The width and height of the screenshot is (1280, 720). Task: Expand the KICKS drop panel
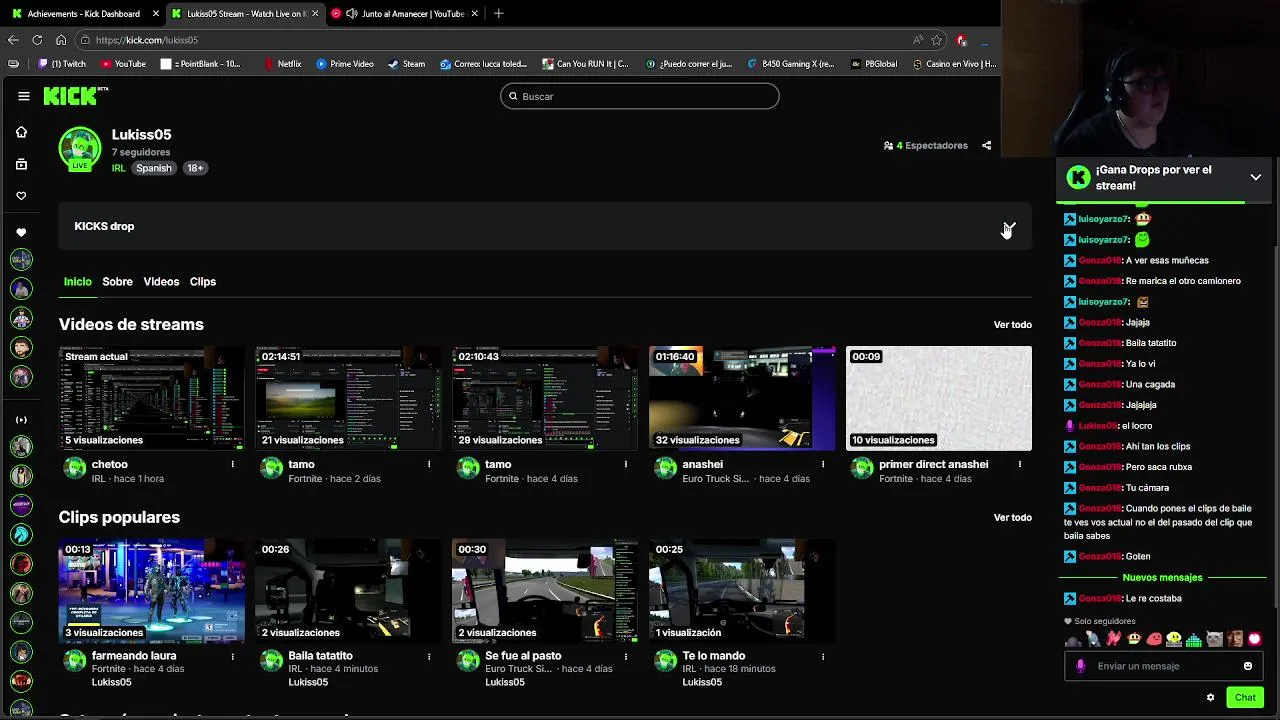[1009, 227]
